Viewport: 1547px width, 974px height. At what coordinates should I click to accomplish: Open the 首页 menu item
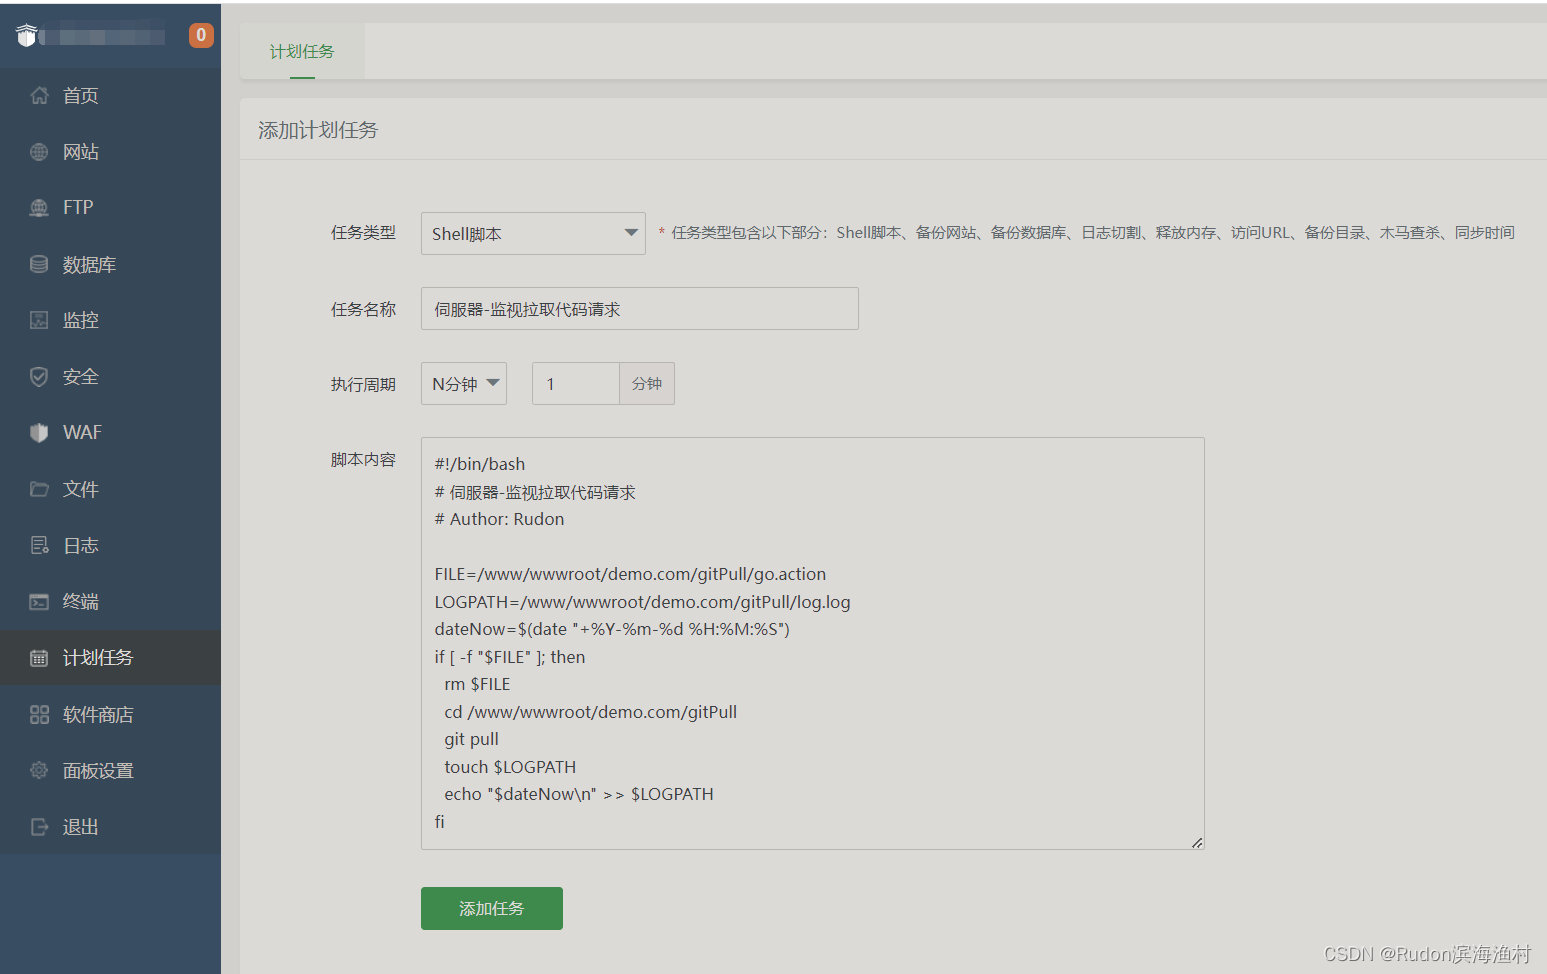tap(110, 96)
